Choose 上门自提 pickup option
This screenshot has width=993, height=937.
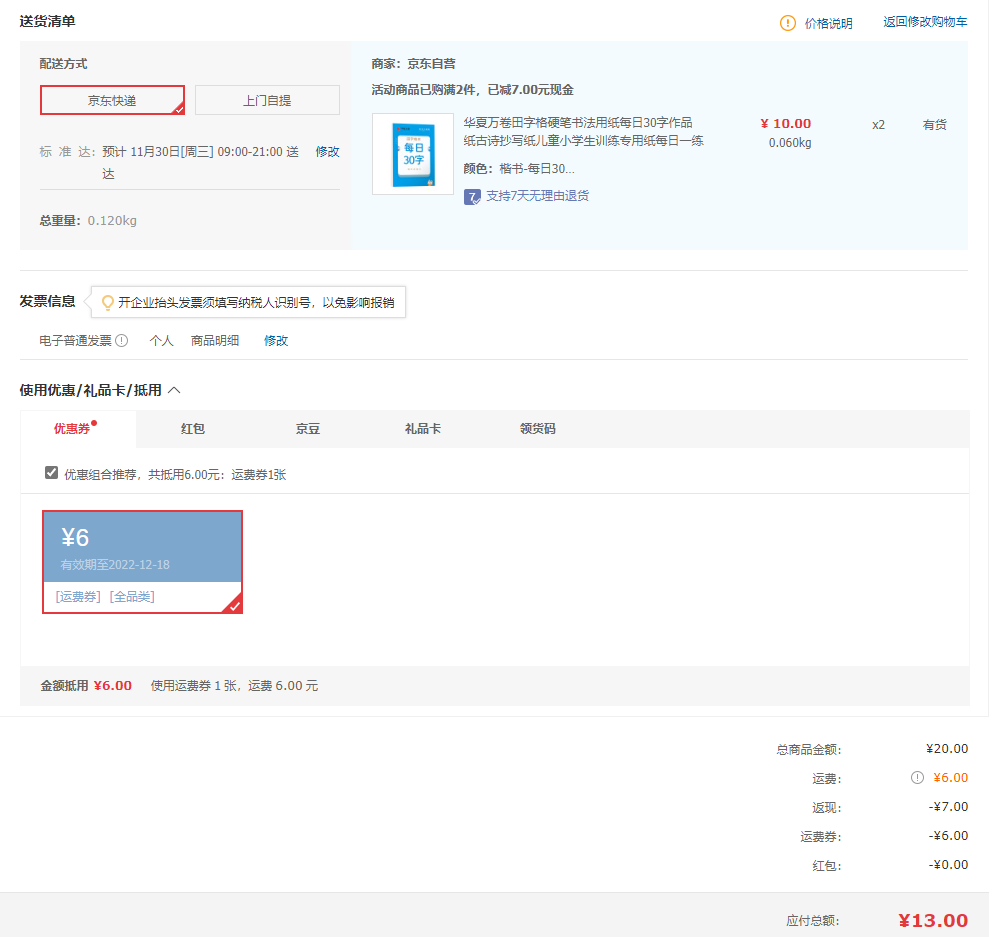point(267,100)
